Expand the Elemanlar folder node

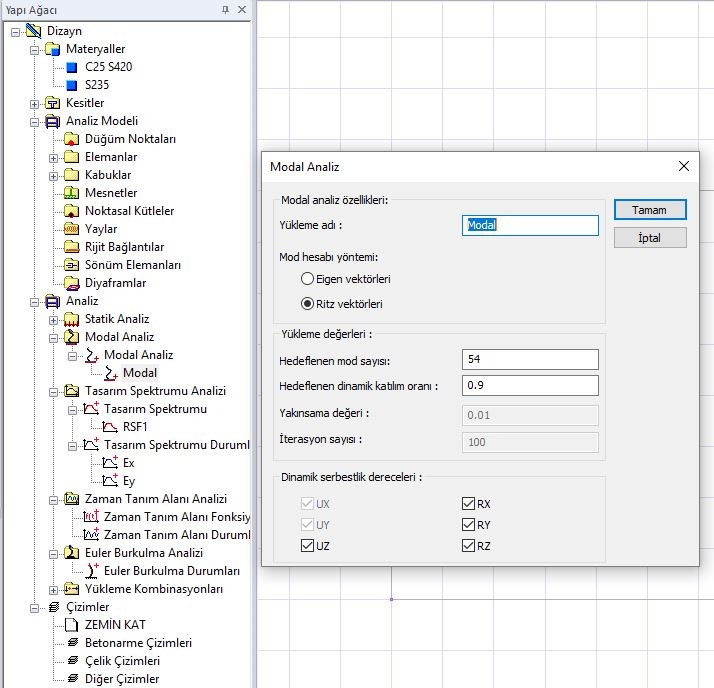[54, 157]
